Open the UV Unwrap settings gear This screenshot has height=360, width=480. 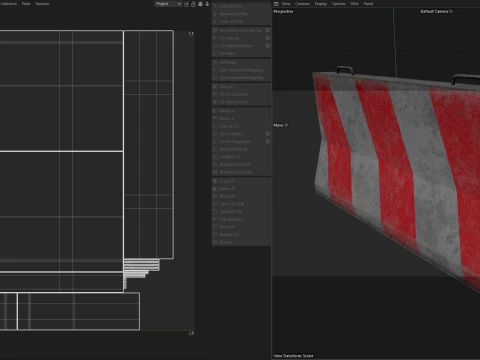click(267, 38)
